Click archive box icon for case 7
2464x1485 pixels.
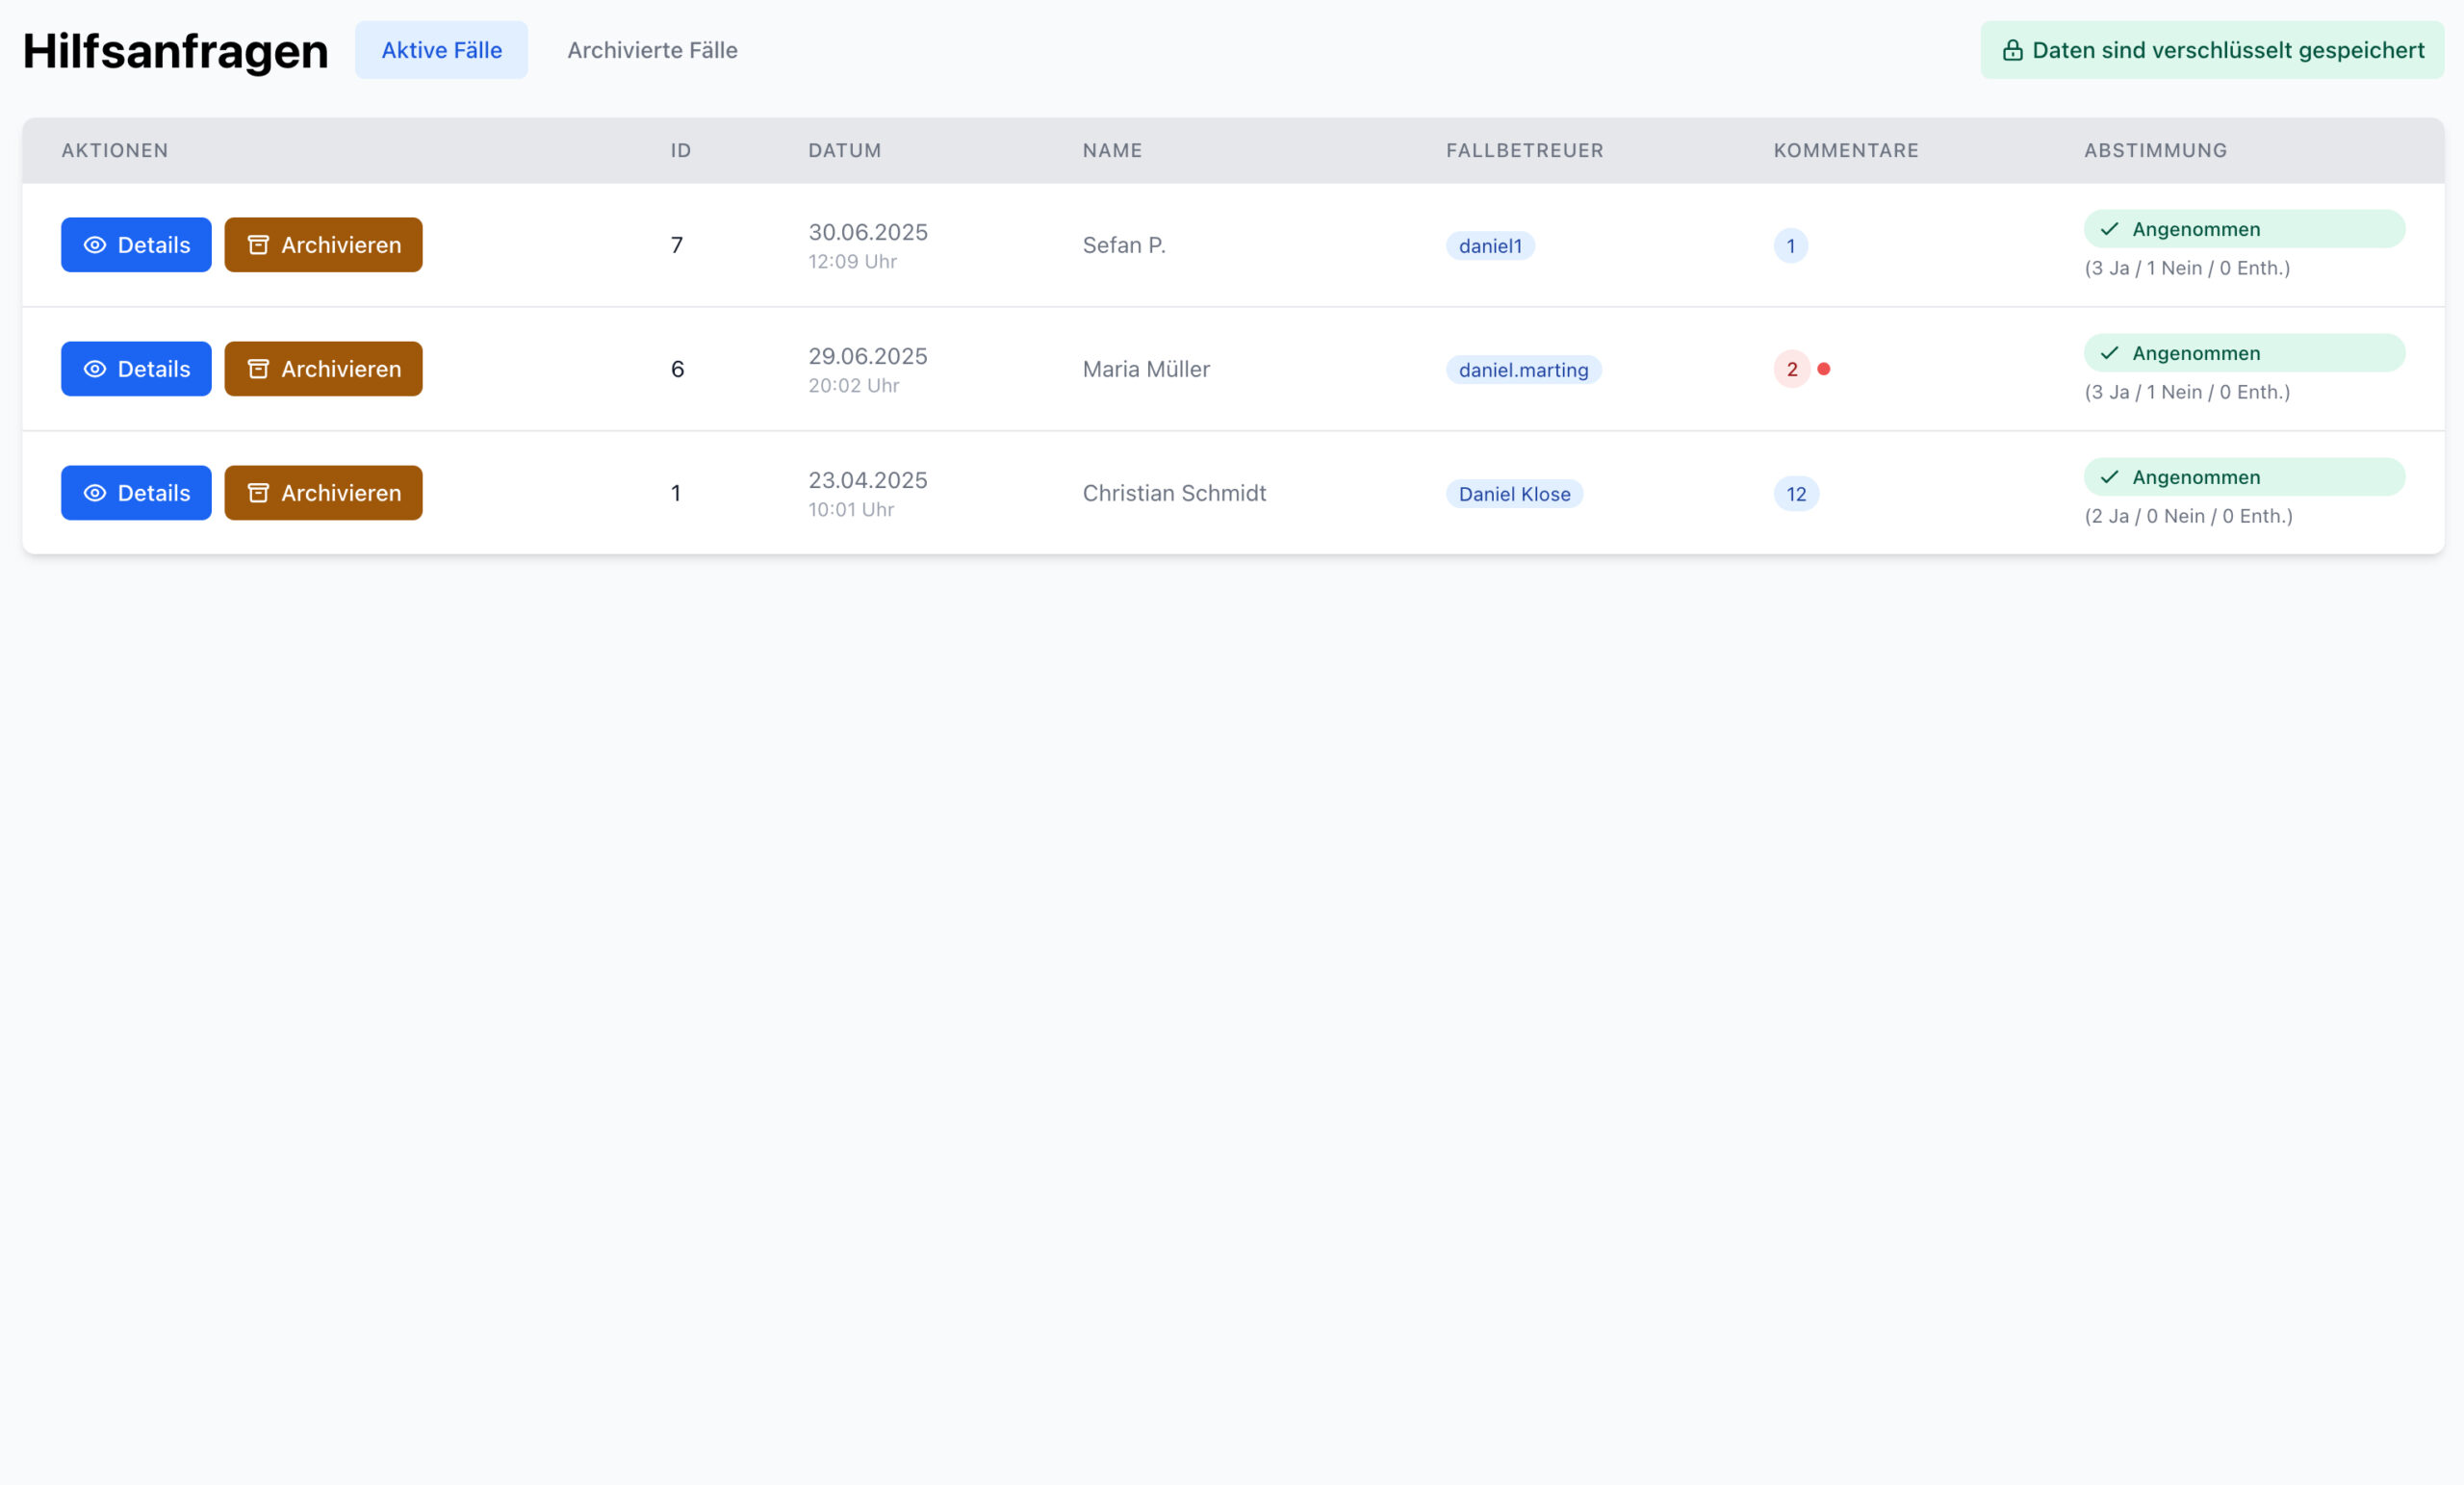(258, 245)
